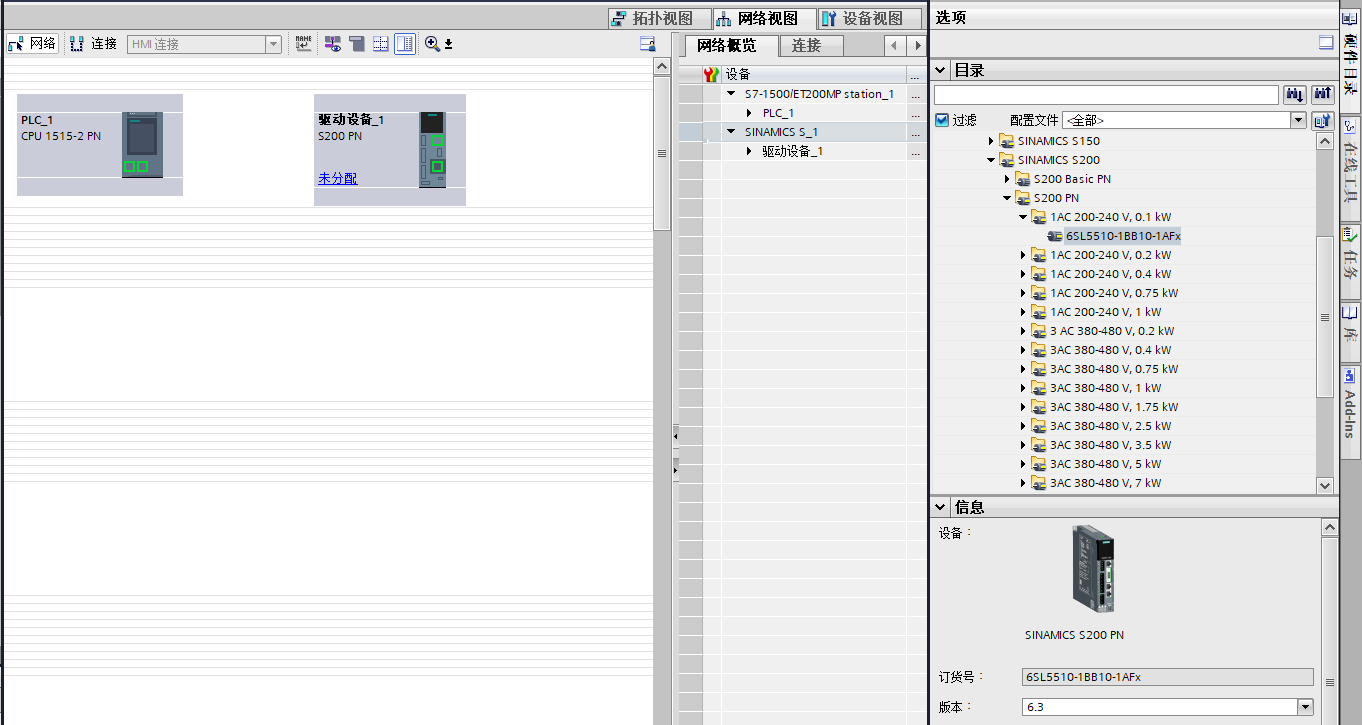Click the catalog profile settings icon

(x=1323, y=120)
